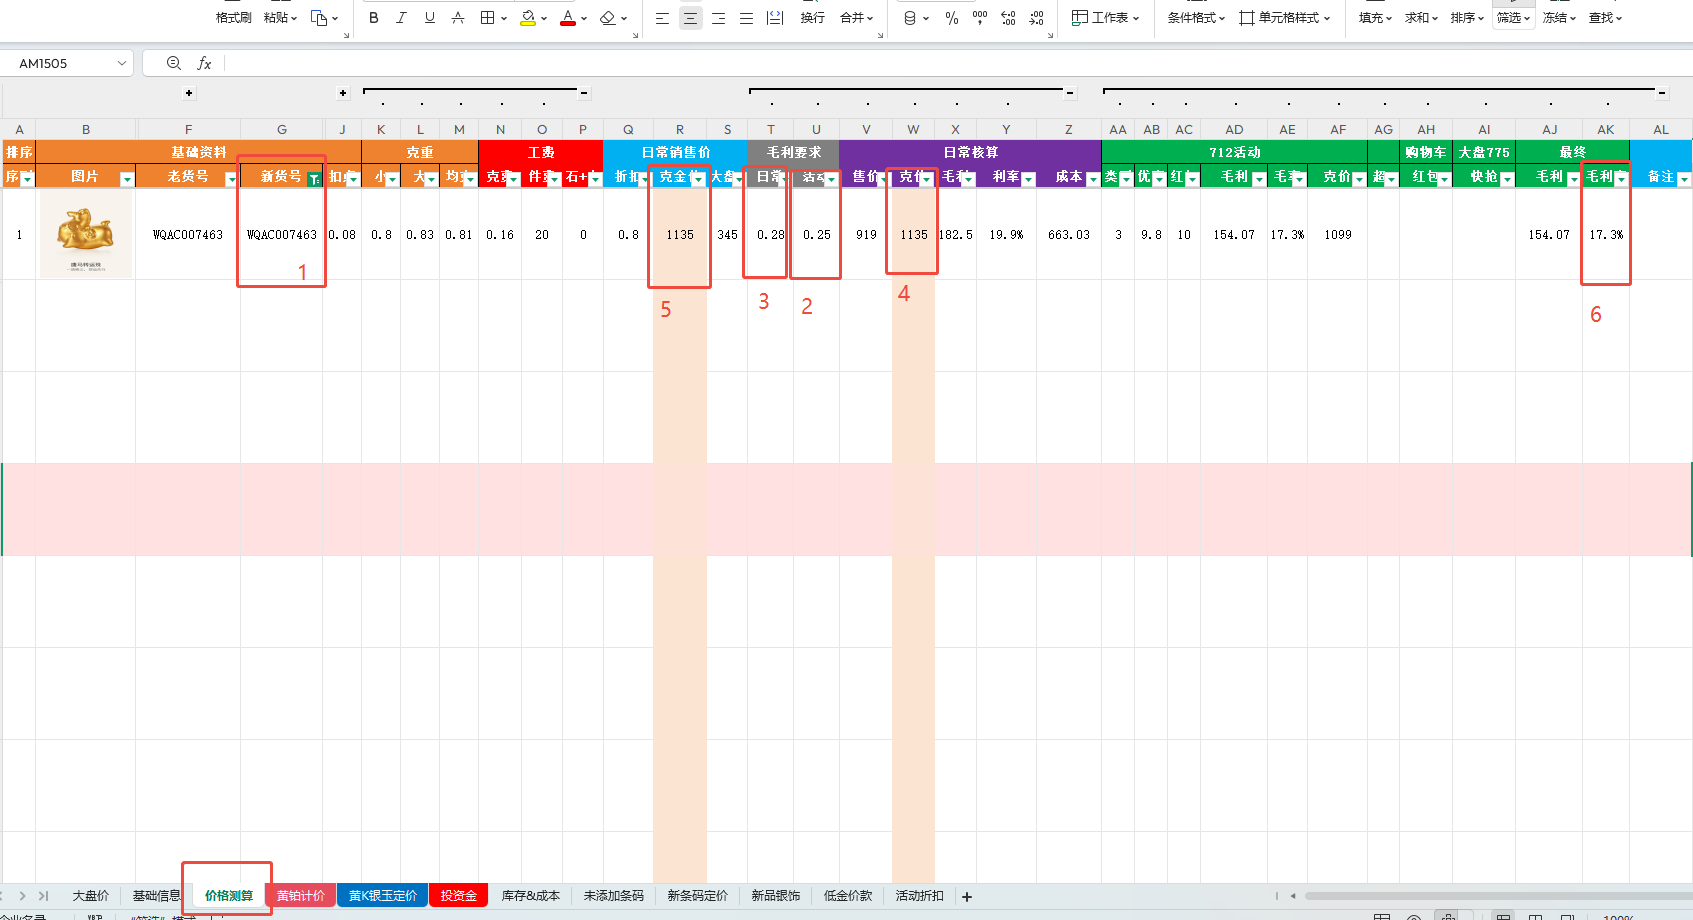Center align cell text horizontally

pos(690,18)
